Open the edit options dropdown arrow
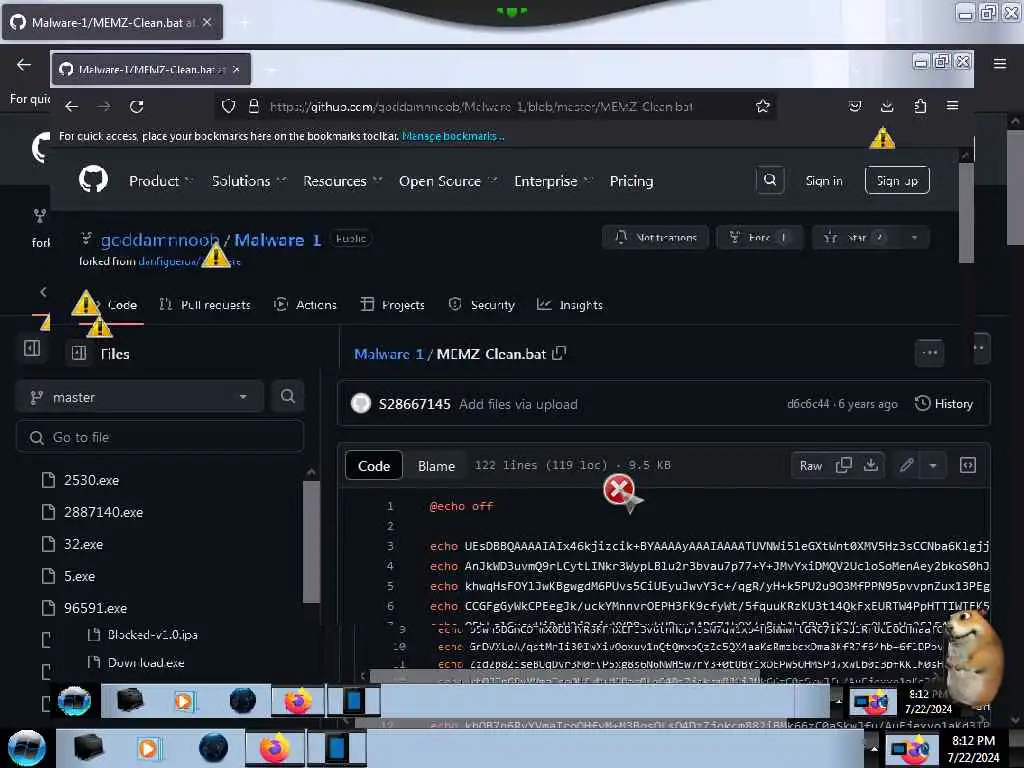Image resolution: width=1024 pixels, height=768 pixels. click(x=933, y=465)
